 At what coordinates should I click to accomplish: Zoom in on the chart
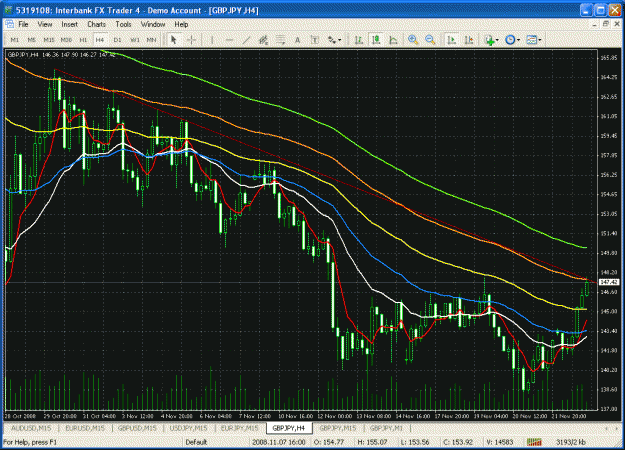413,40
